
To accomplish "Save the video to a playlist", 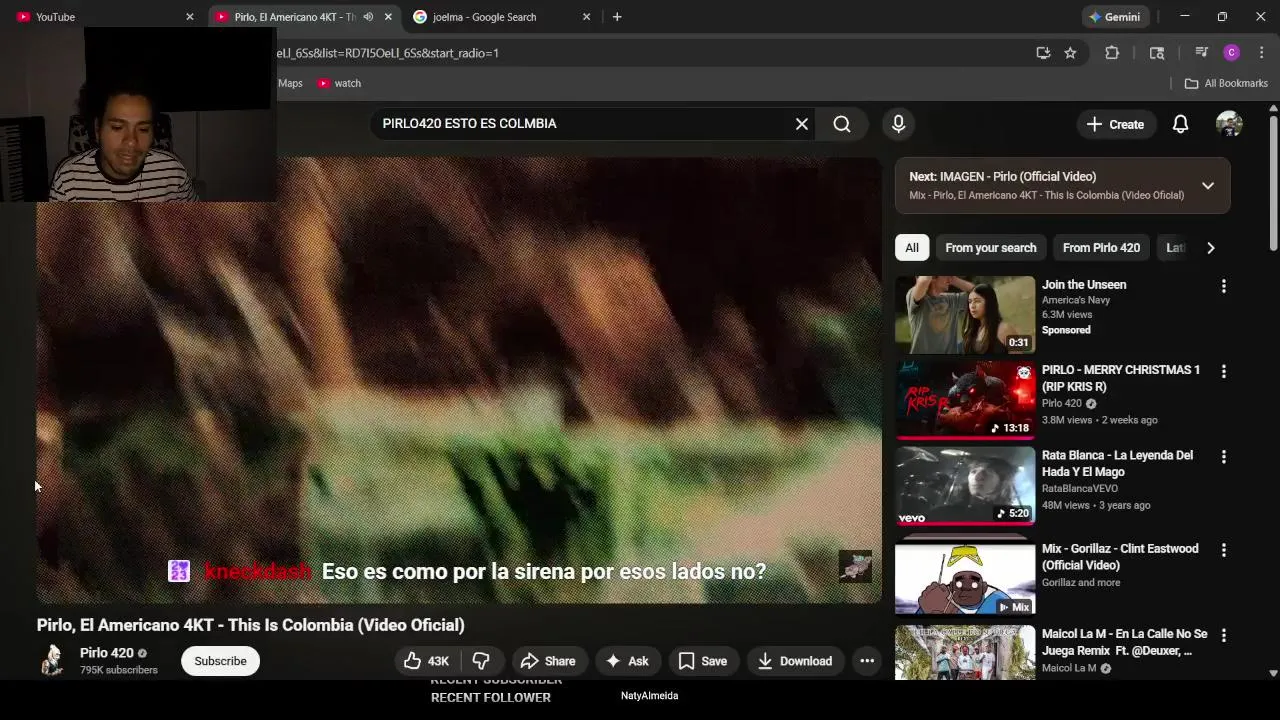I will 703,661.
